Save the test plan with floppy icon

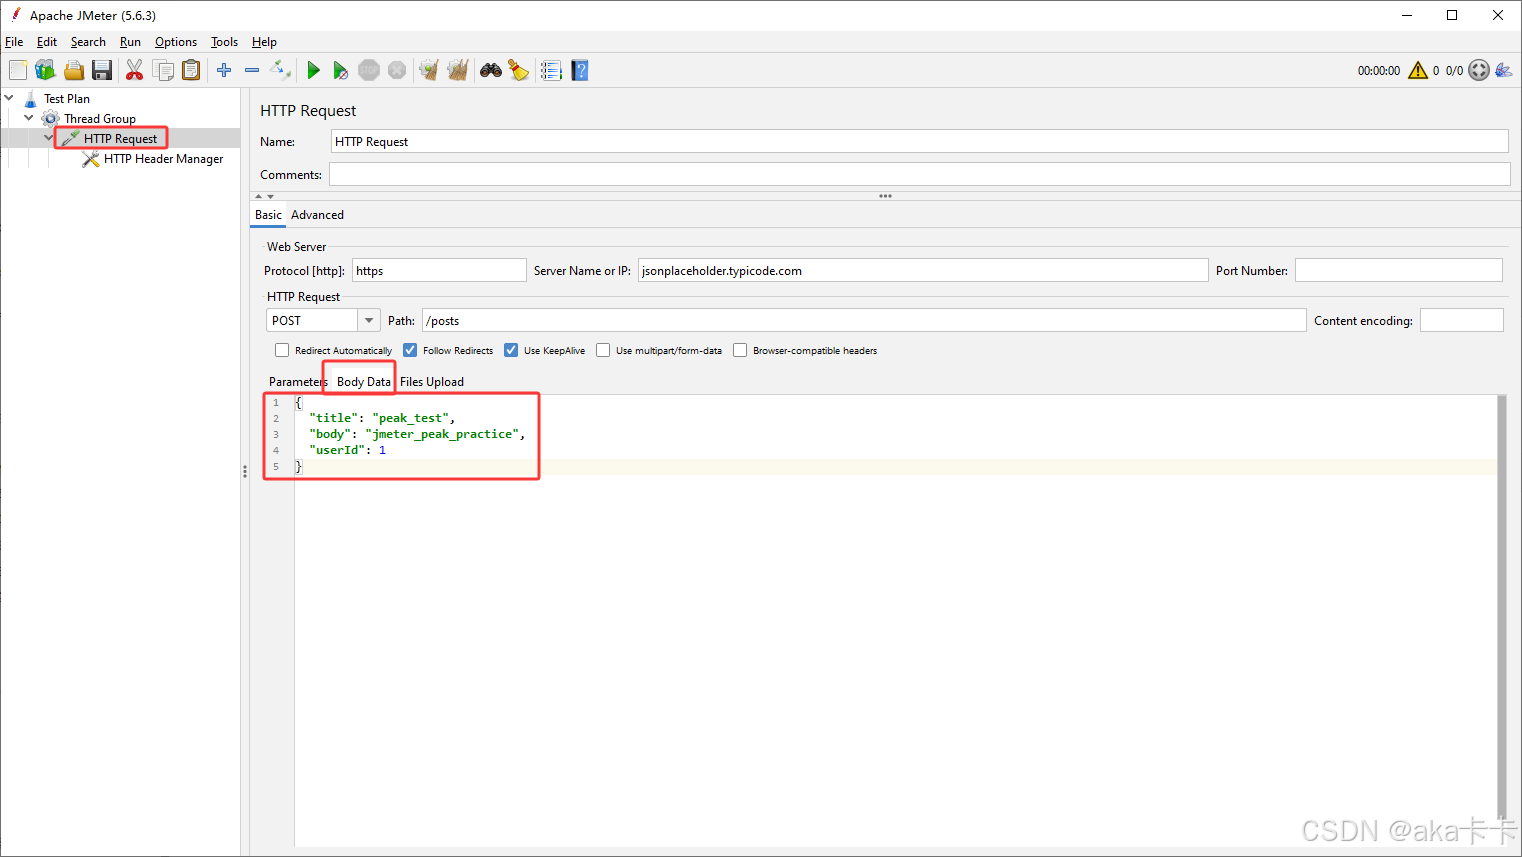102,70
